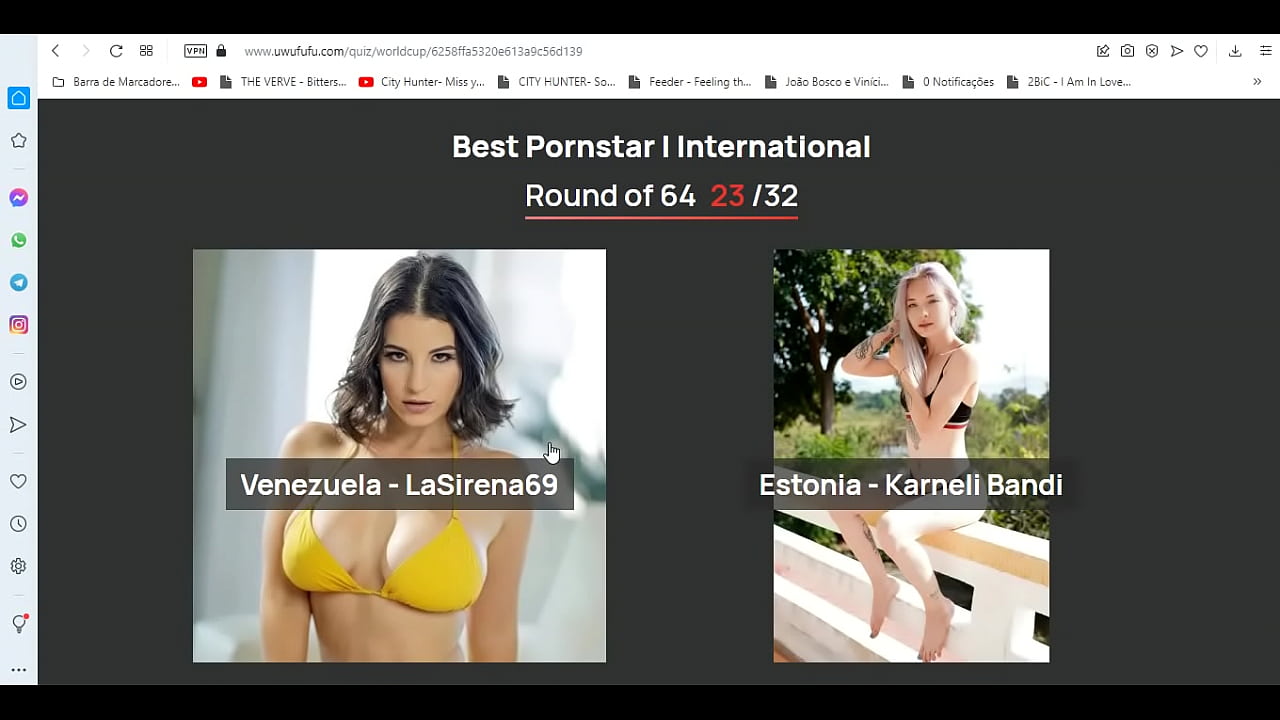Image resolution: width=1280 pixels, height=720 pixels.
Task: Open the 0 Notificações bookmark
Action: click(948, 82)
